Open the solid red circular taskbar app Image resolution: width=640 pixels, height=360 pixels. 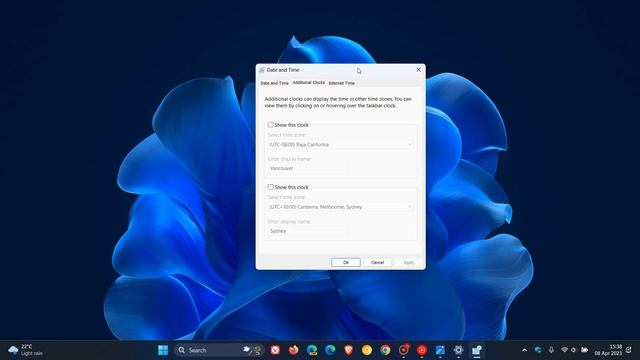click(422, 350)
